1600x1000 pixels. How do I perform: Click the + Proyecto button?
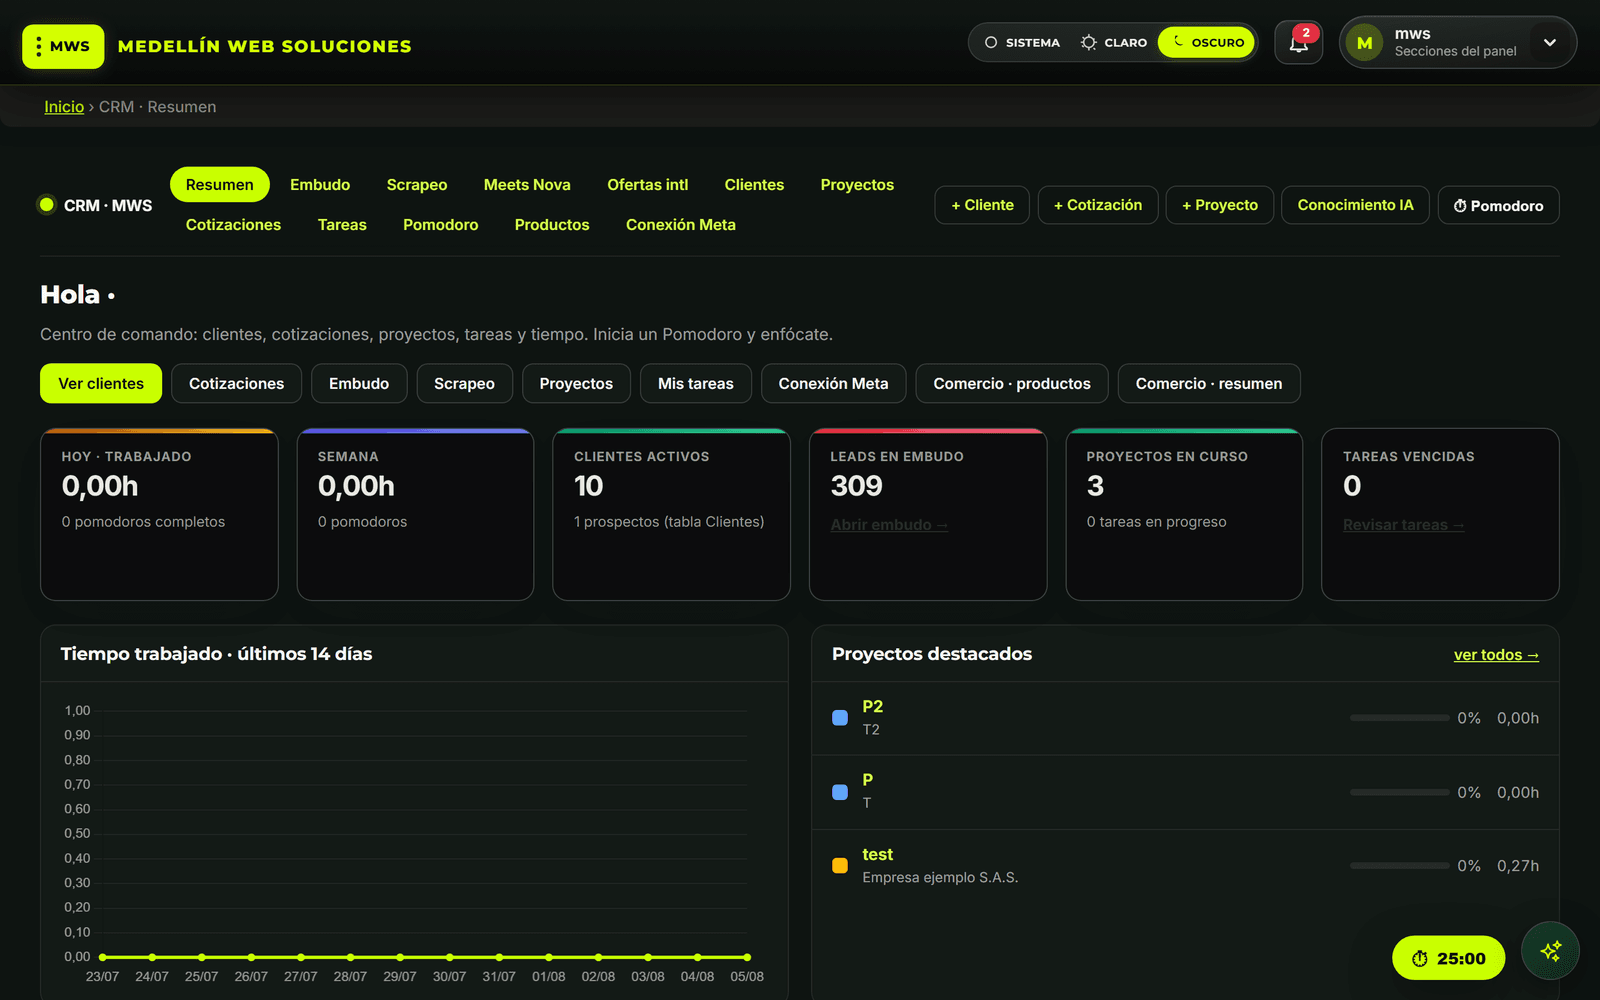click(1220, 205)
